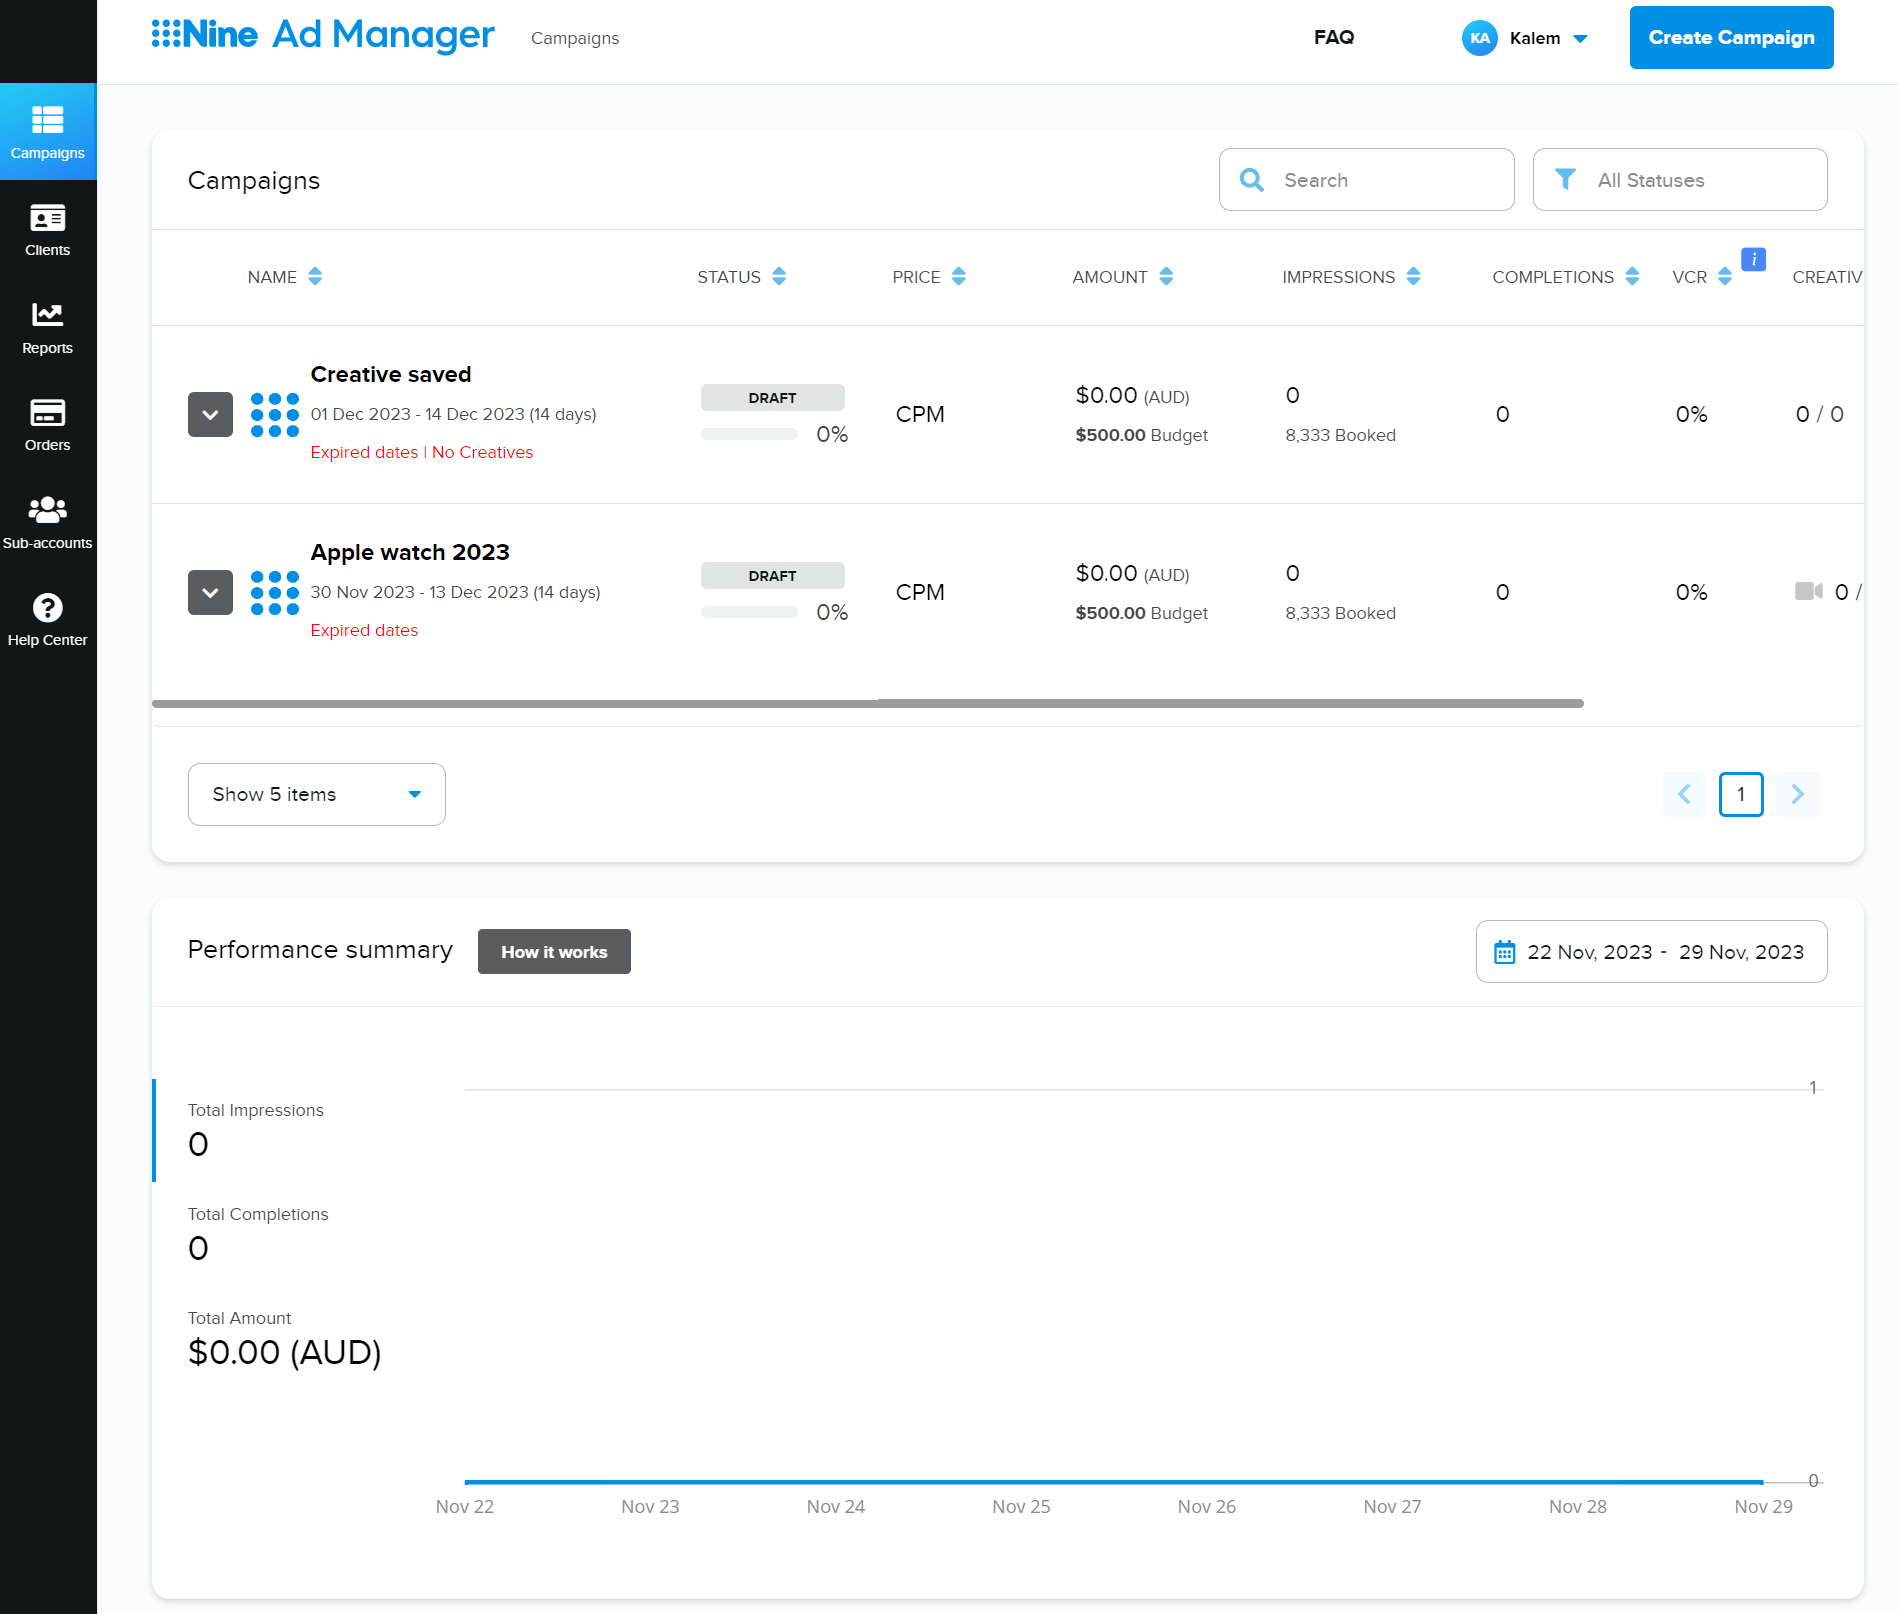Open the Sub-accounts section
The height and width of the screenshot is (1614, 1898).
[x=48, y=523]
